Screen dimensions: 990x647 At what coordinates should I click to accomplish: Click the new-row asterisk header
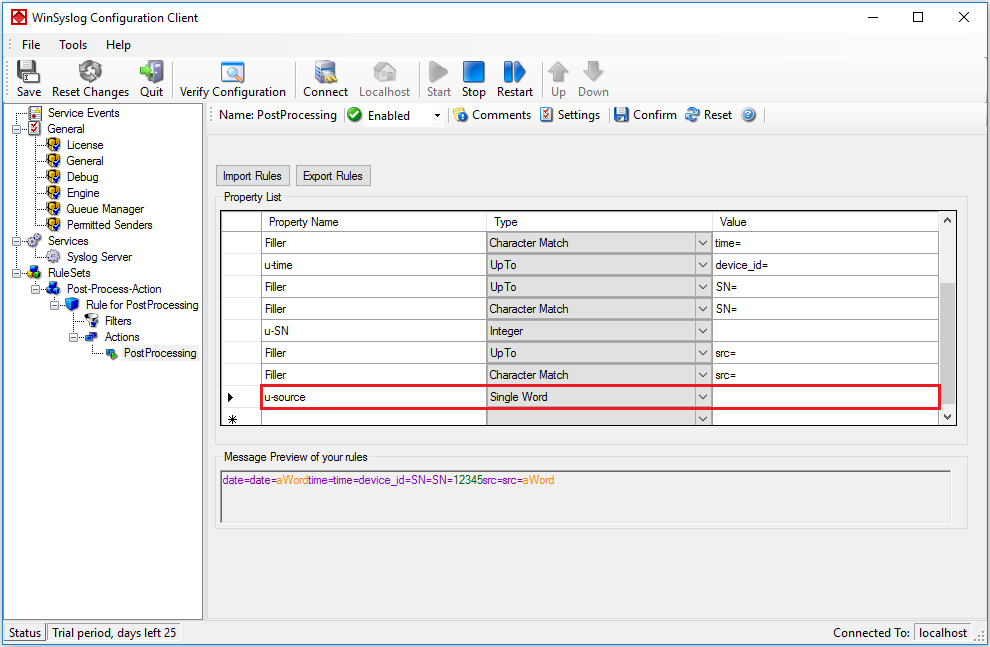[241, 418]
